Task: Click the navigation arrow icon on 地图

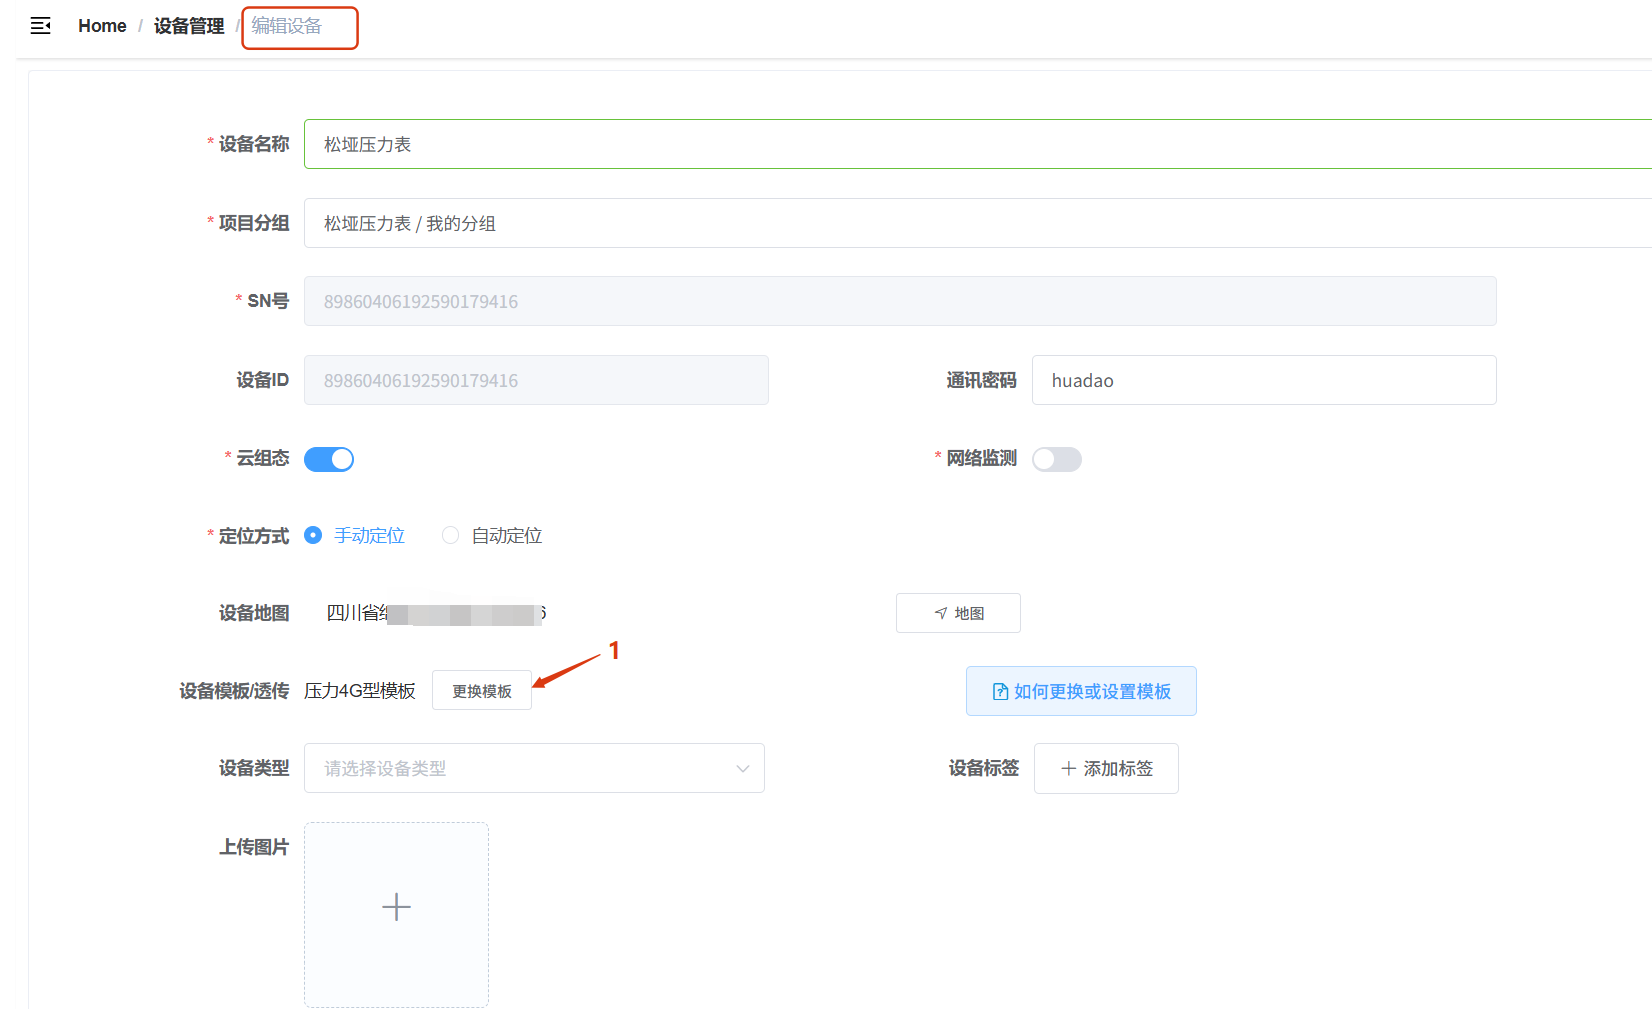Action: click(x=941, y=613)
